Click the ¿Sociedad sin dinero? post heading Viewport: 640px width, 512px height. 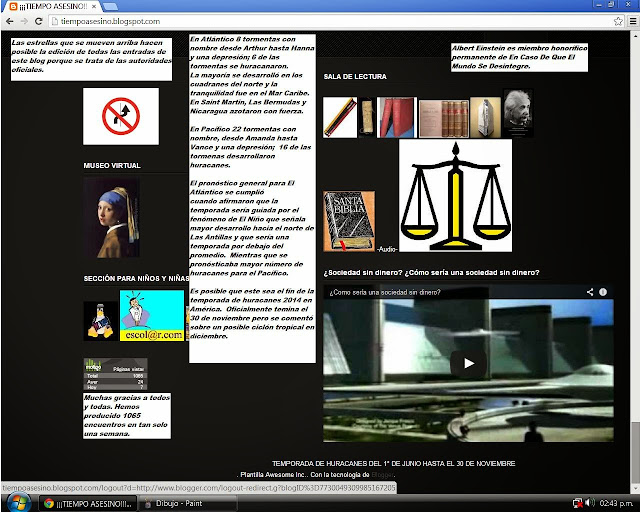click(431, 272)
